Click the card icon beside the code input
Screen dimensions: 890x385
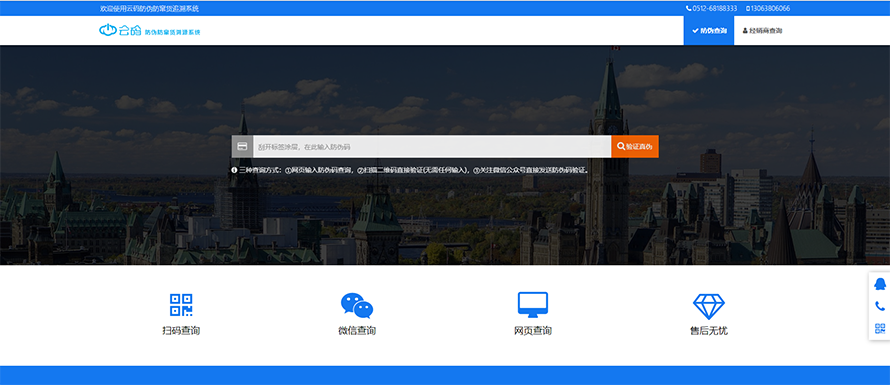pos(242,147)
